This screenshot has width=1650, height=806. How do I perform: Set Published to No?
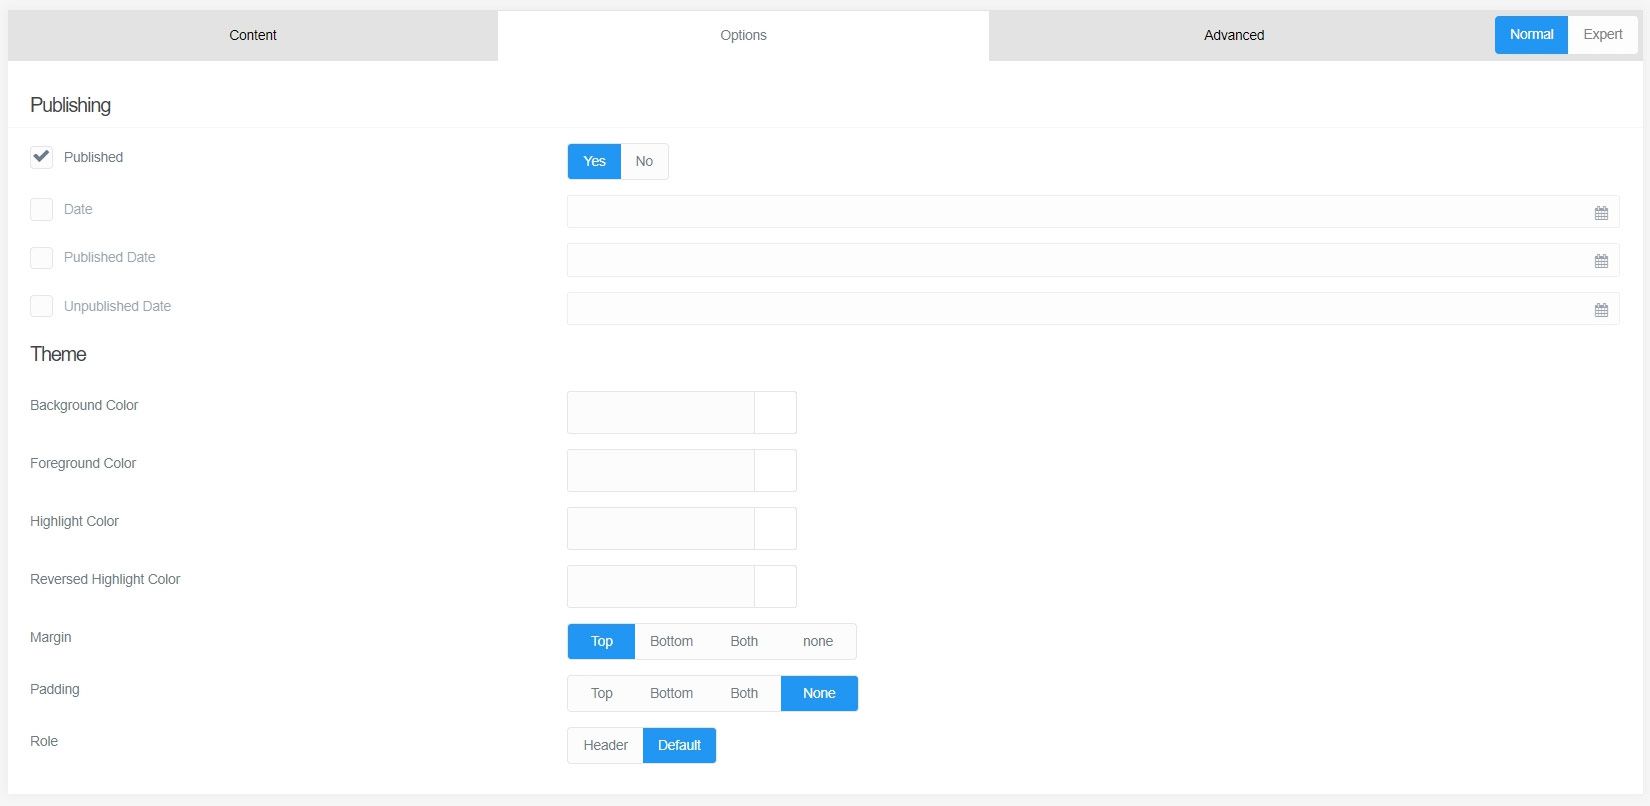click(x=644, y=161)
